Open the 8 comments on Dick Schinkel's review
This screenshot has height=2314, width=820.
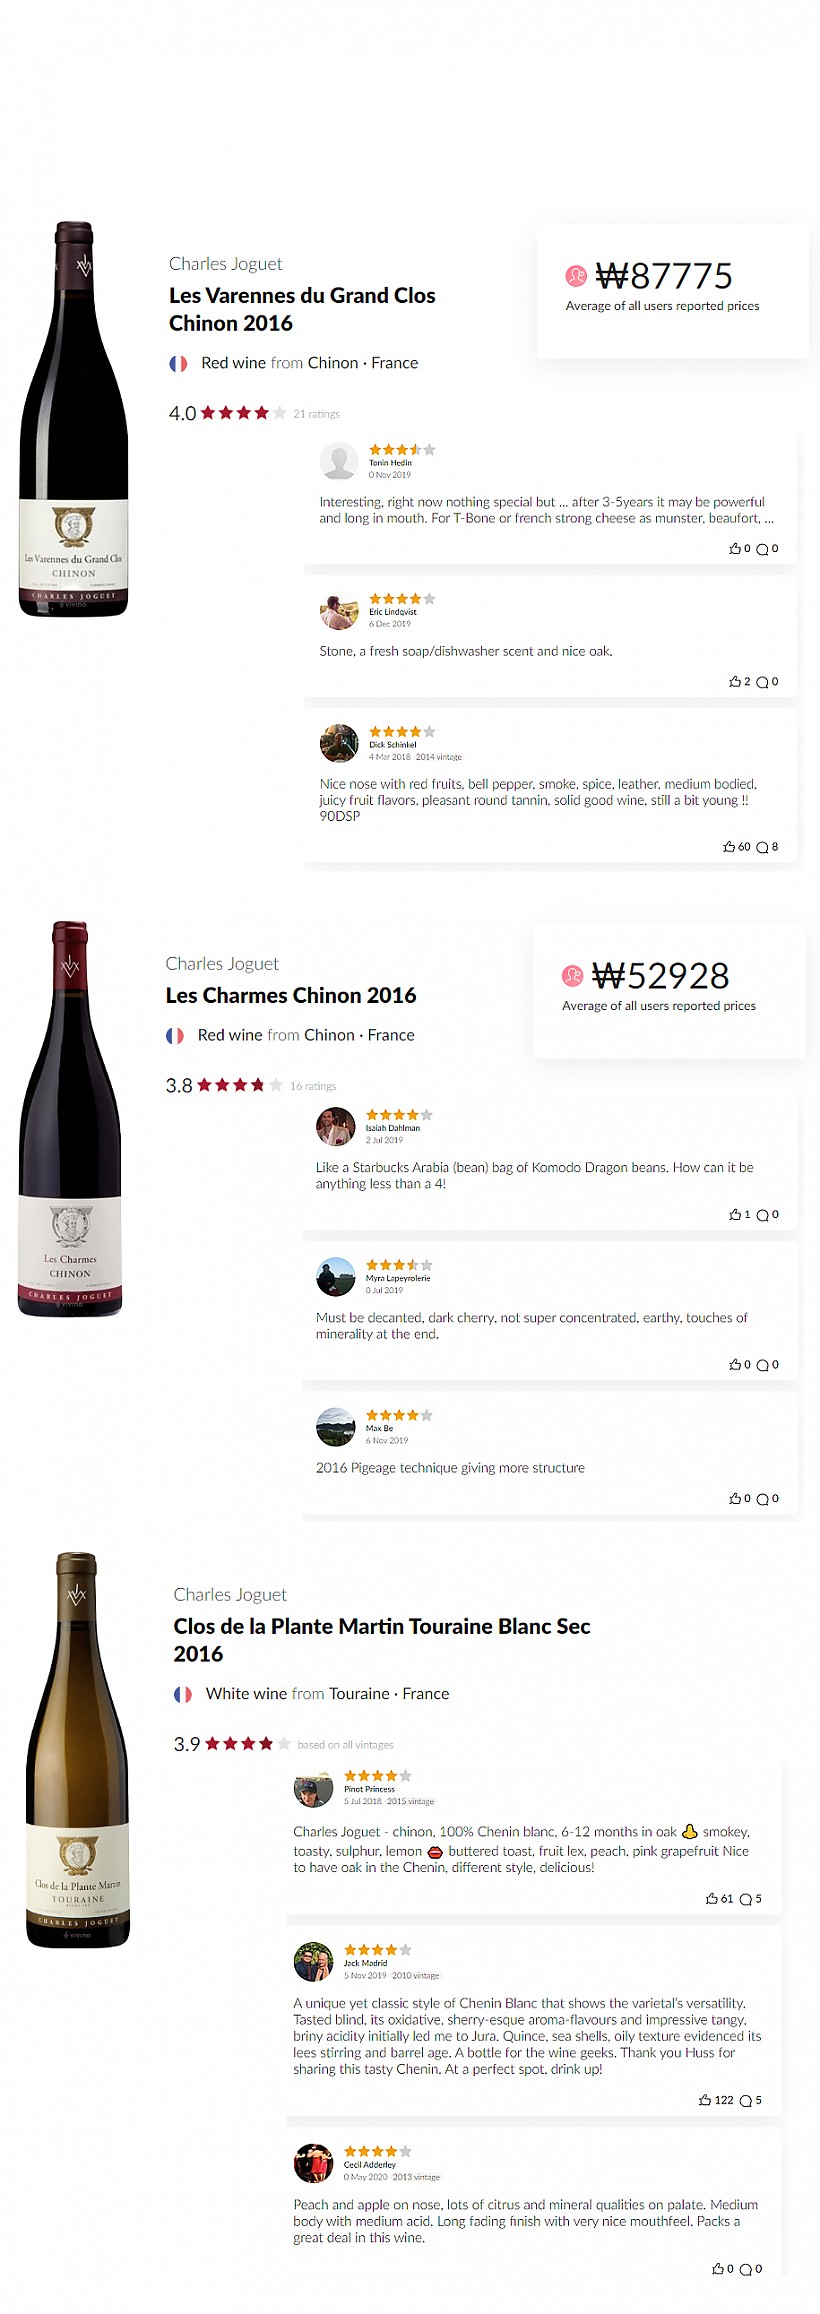click(762, 847)
